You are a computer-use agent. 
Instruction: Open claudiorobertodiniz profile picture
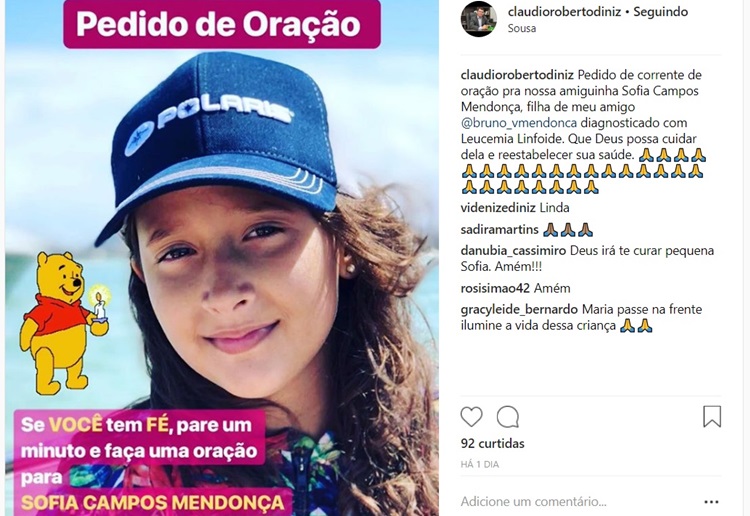[479, 19]
